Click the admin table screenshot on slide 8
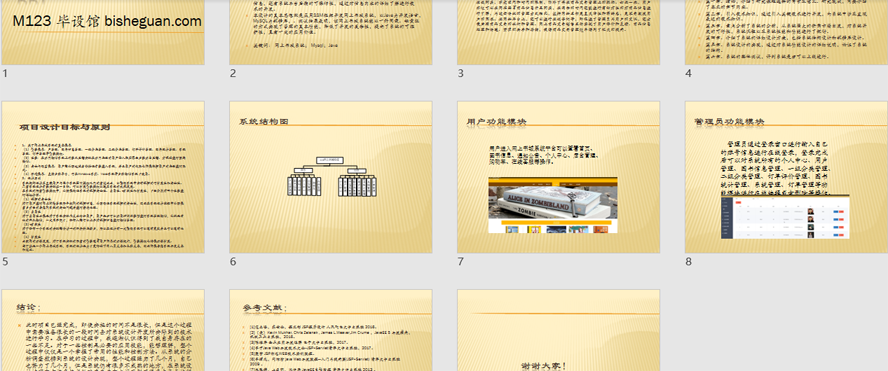 point(785,217)
